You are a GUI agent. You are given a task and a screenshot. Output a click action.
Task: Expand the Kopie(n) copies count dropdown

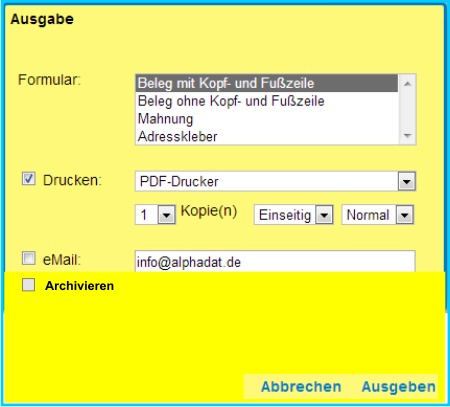click(x=166, y=215)
